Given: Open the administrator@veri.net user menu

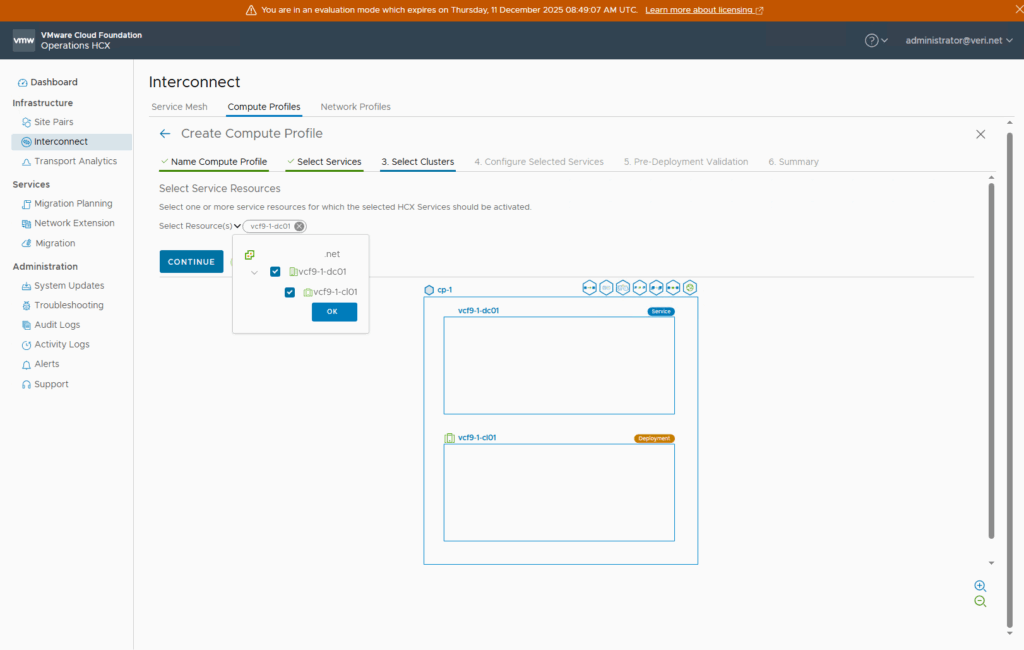Looking at the screenshot, I should coord(957,40).
